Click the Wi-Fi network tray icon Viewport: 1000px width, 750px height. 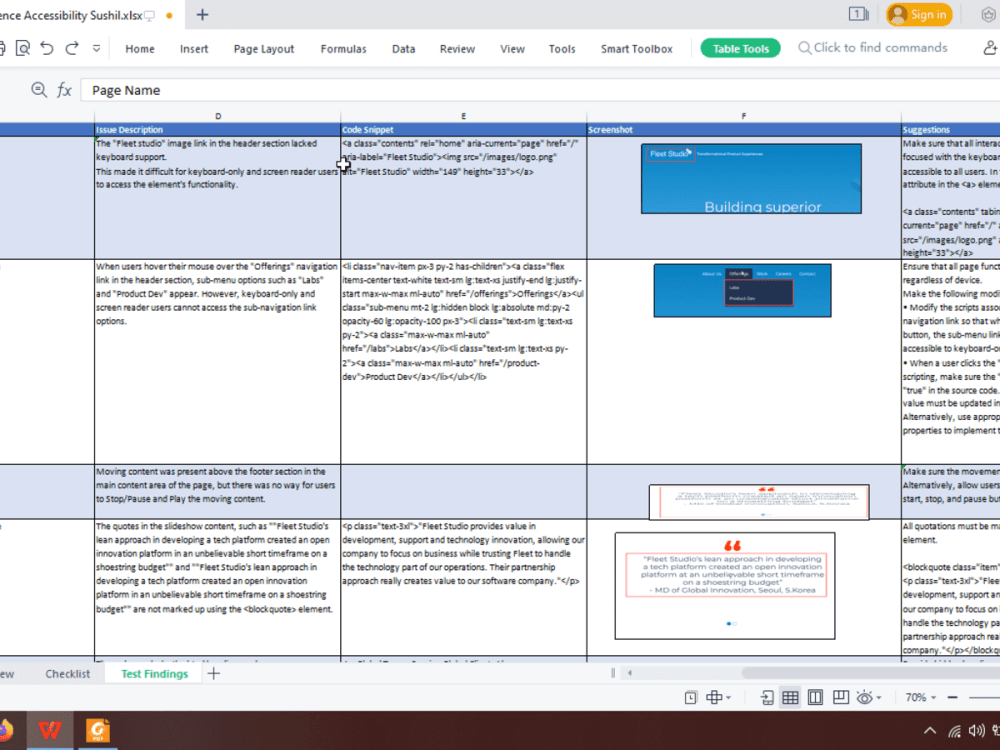coord(954,731)
